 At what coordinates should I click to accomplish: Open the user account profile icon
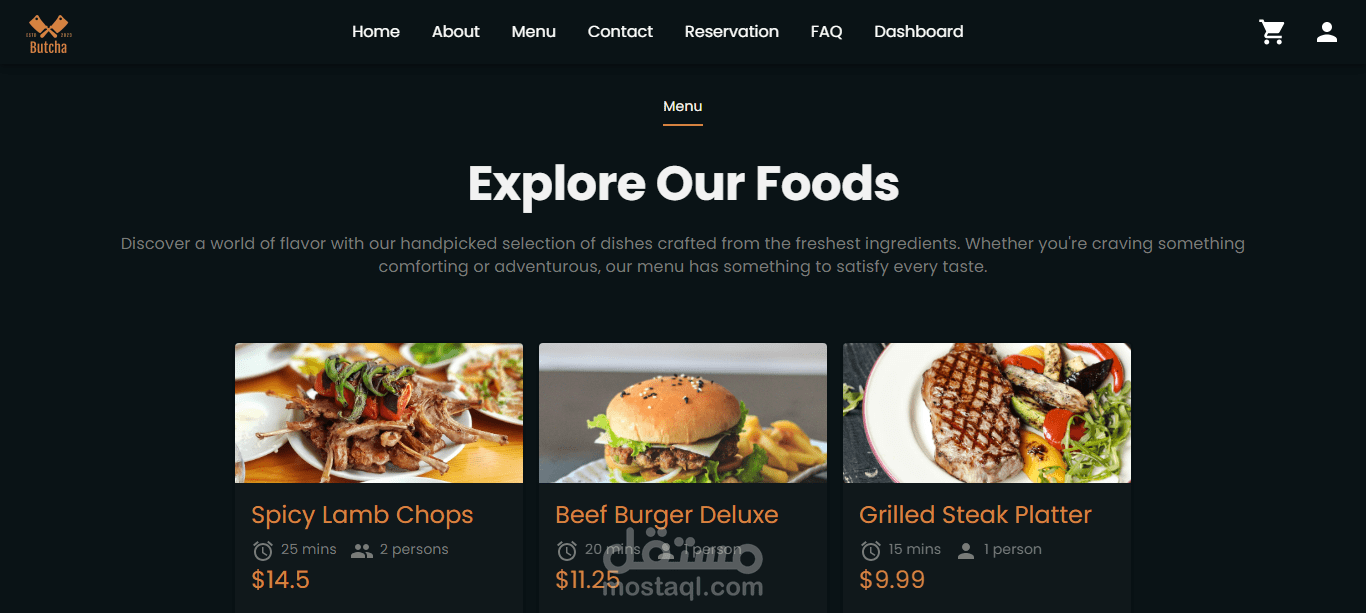[x=1327, y=32]
